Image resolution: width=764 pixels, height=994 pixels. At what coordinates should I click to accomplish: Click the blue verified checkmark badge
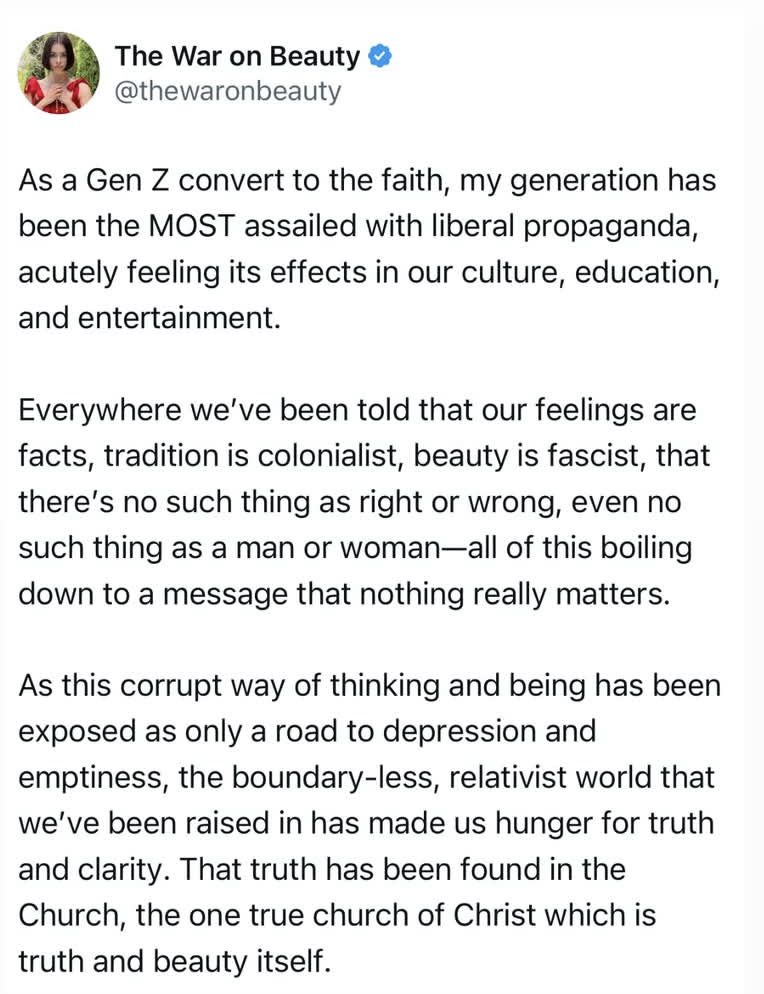point(380,56)
